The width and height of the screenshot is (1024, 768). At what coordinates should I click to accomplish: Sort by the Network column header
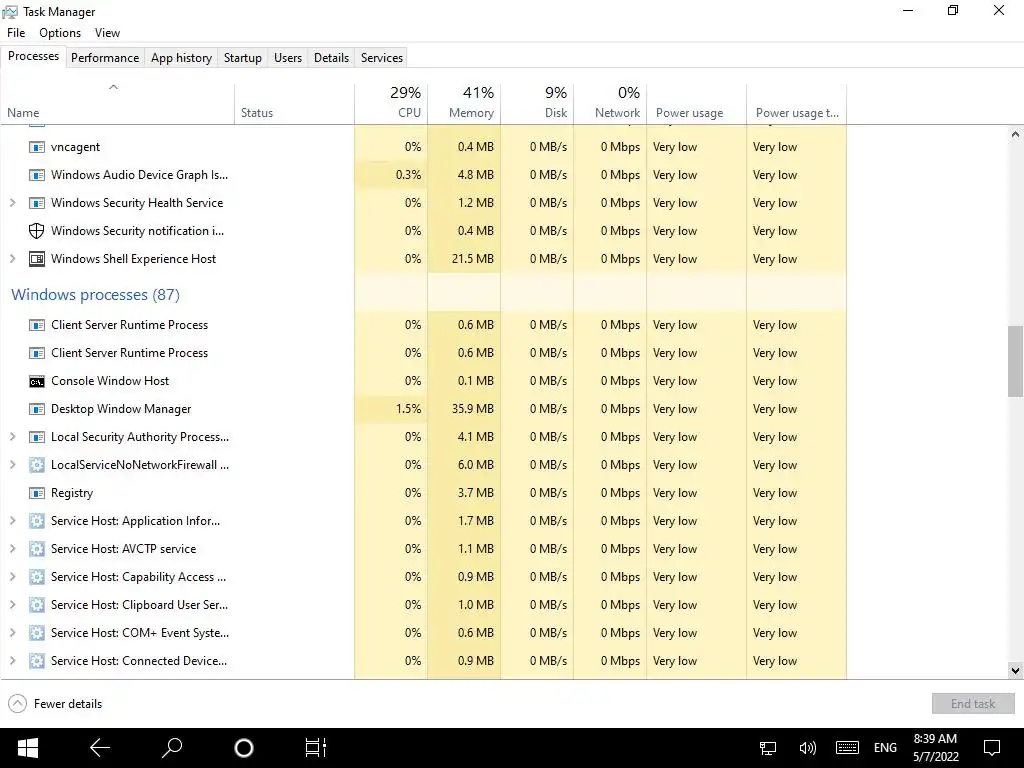(611, 103)
